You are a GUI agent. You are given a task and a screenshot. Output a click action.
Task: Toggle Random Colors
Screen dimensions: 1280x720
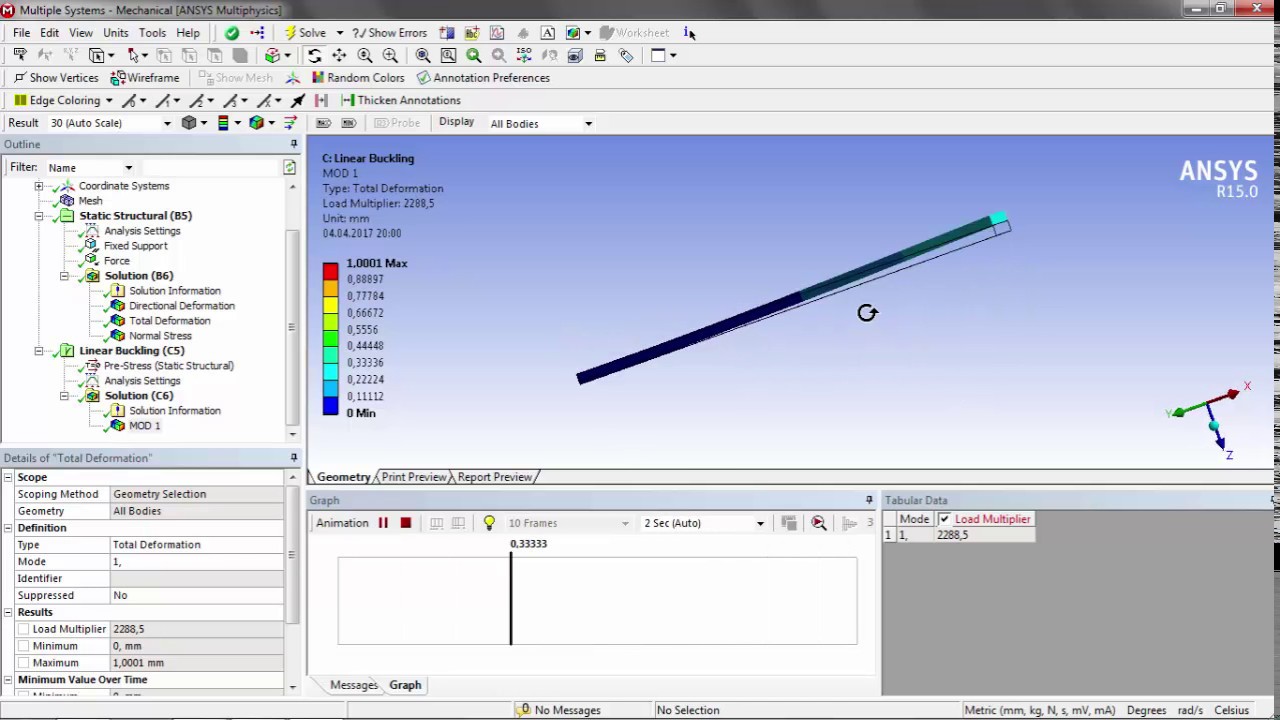[x=357, y=78]
